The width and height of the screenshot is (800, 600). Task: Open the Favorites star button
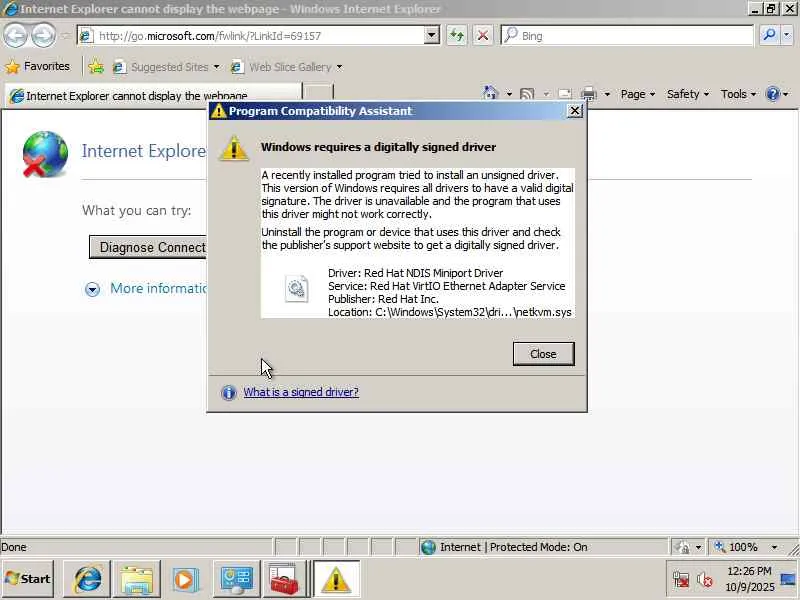(x=37, y=66)
